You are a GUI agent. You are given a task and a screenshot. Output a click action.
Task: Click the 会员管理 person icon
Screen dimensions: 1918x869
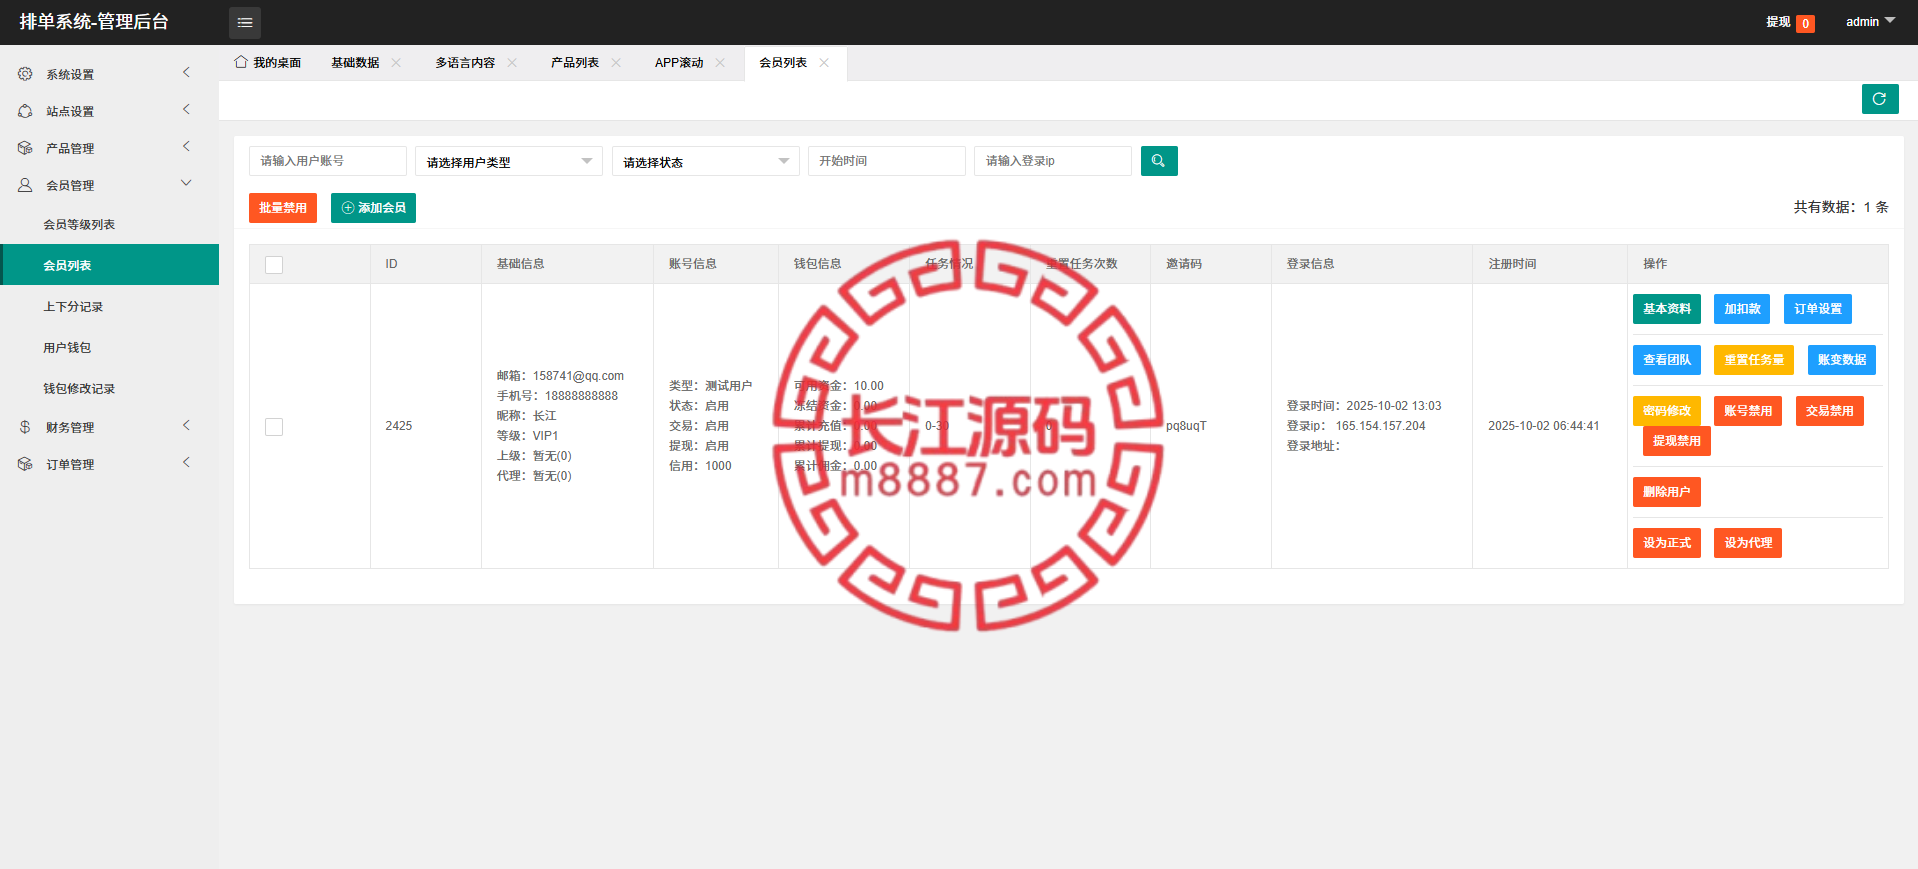(25, 185)
